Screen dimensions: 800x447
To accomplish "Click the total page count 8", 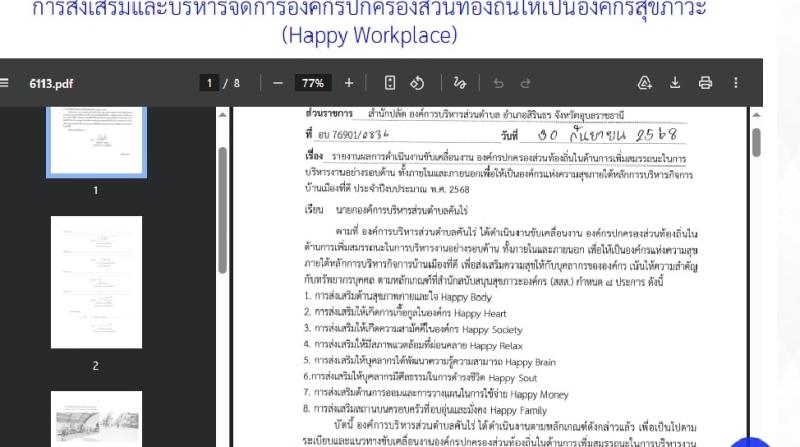I will (237, 83).
